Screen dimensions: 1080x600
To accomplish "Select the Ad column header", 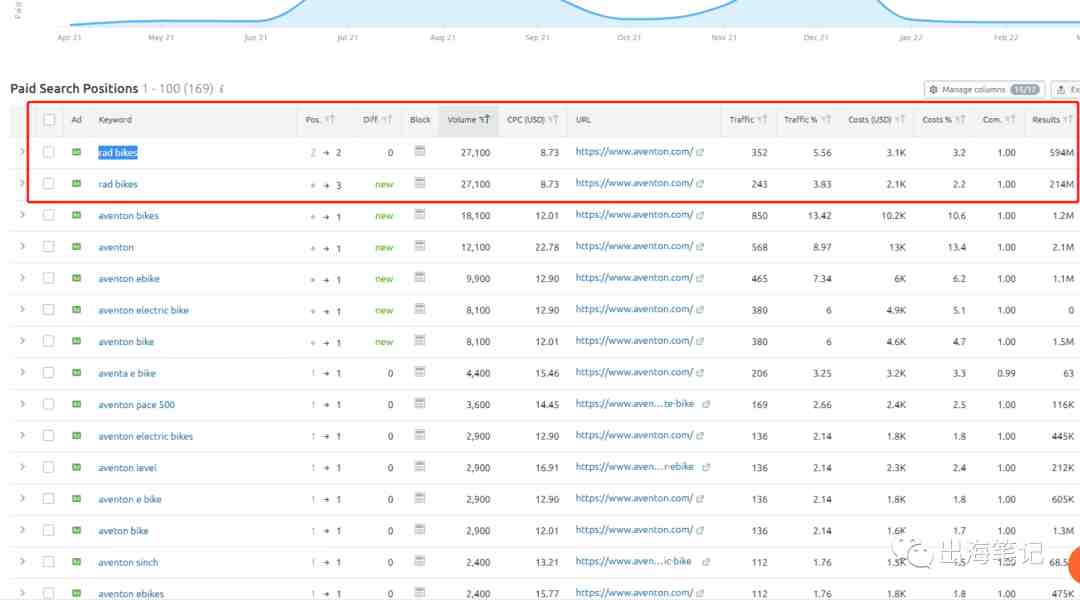I will (76, 120).
